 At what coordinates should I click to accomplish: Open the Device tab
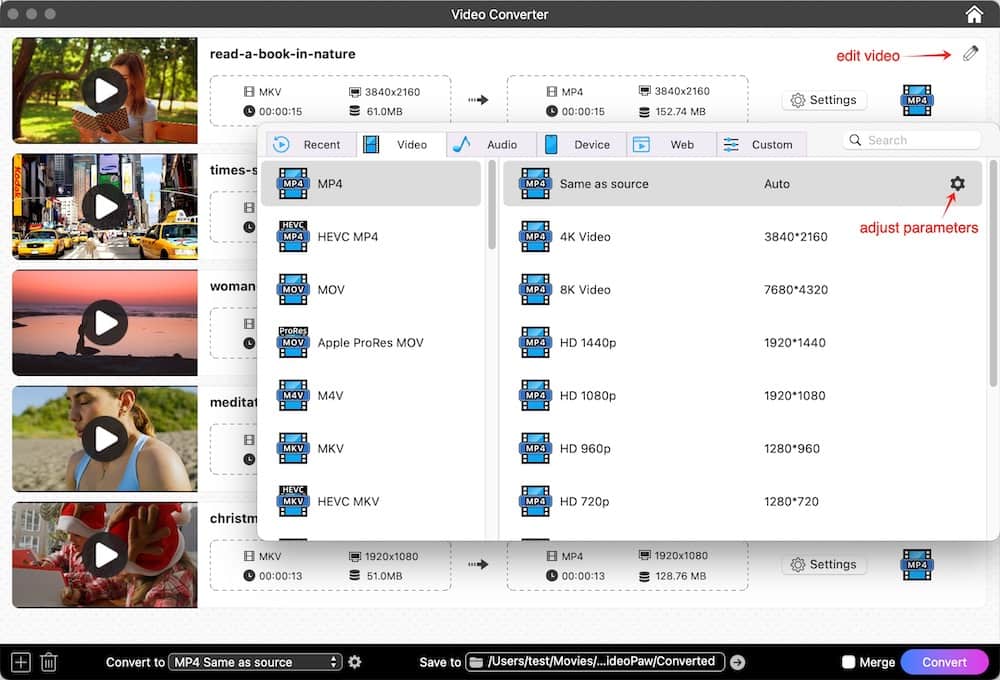click(x=580, y=144)
